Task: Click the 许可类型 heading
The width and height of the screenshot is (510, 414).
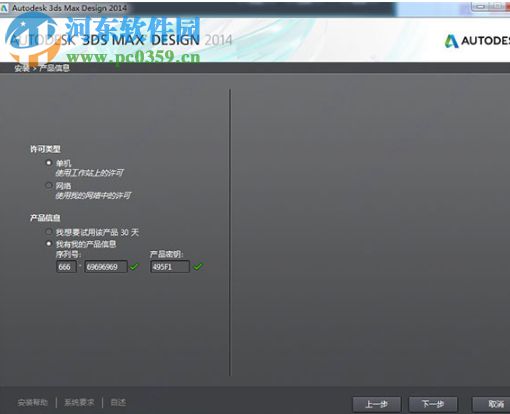Action: tap(45, 149)
